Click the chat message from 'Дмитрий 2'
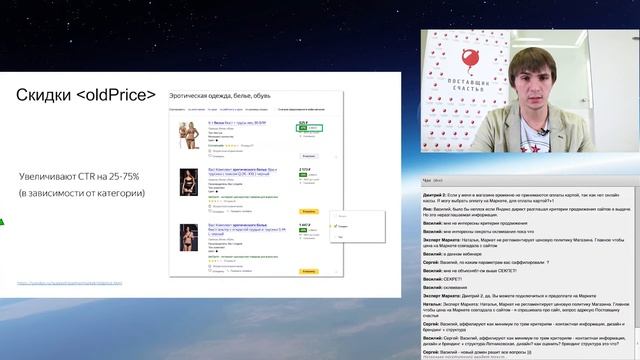Screen dimensions: 640x360 click(x=521, y=198)
